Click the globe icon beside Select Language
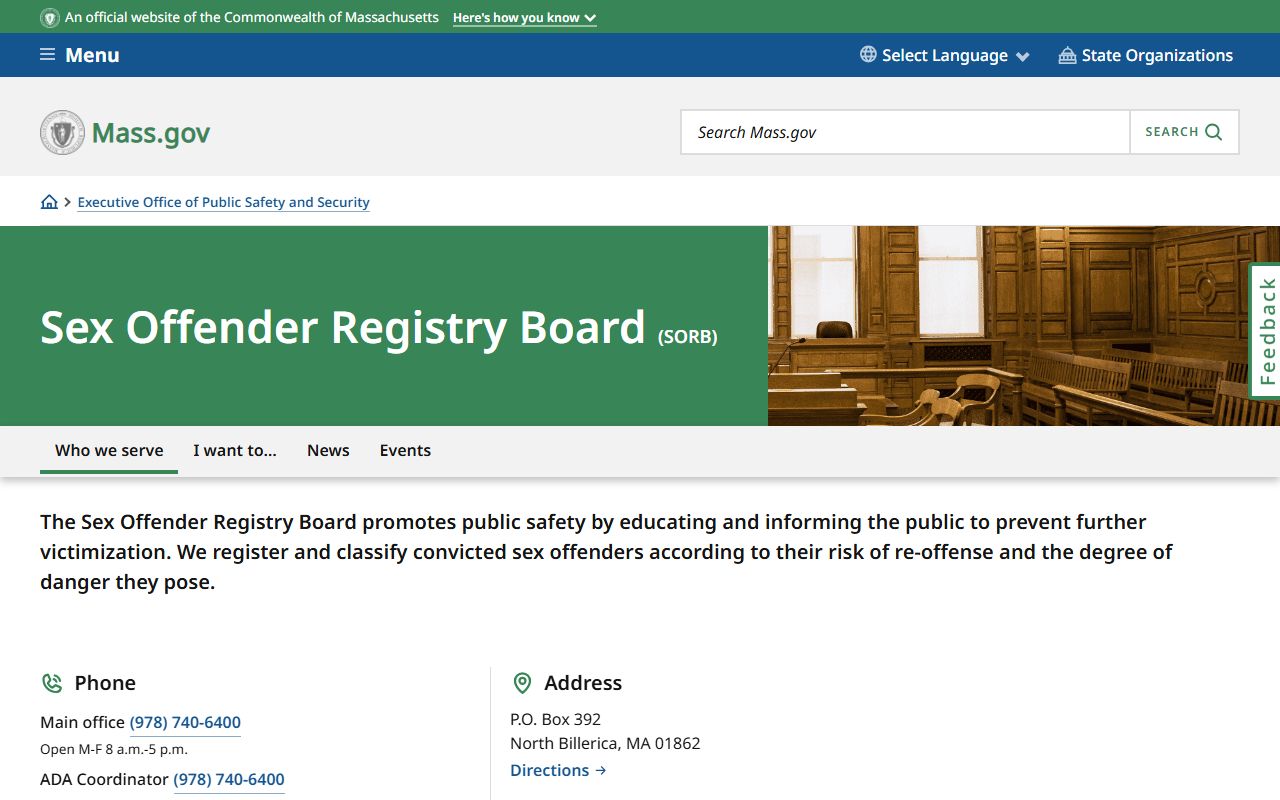The width and height of the screenshot is (1280, 800). (x=868, y=54)
